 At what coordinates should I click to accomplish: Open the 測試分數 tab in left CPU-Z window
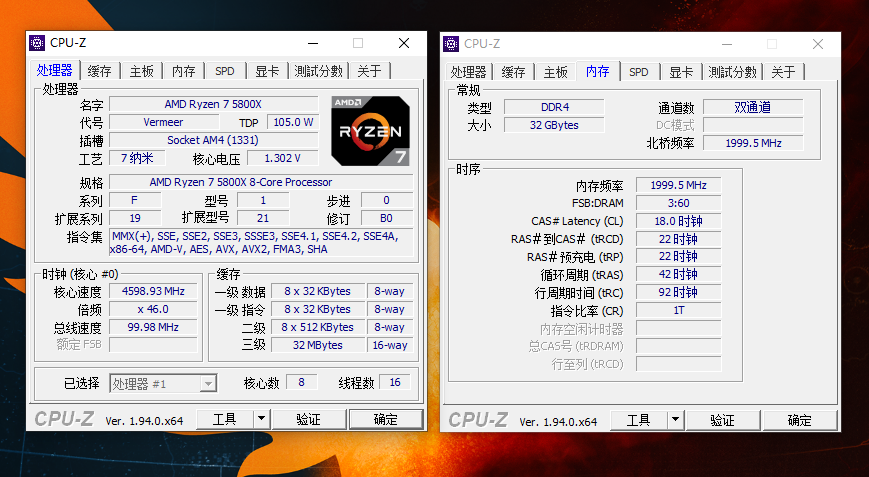(x=319, y=71)
